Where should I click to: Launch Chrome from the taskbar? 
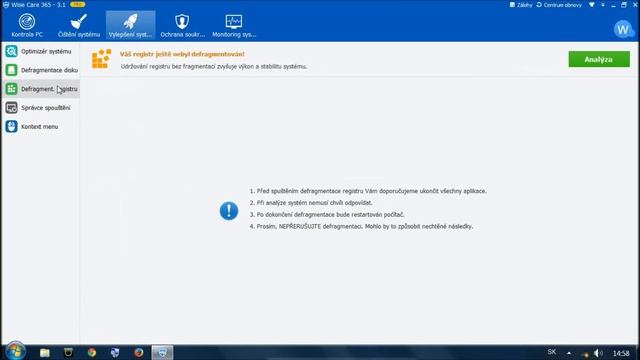point(92,352)
